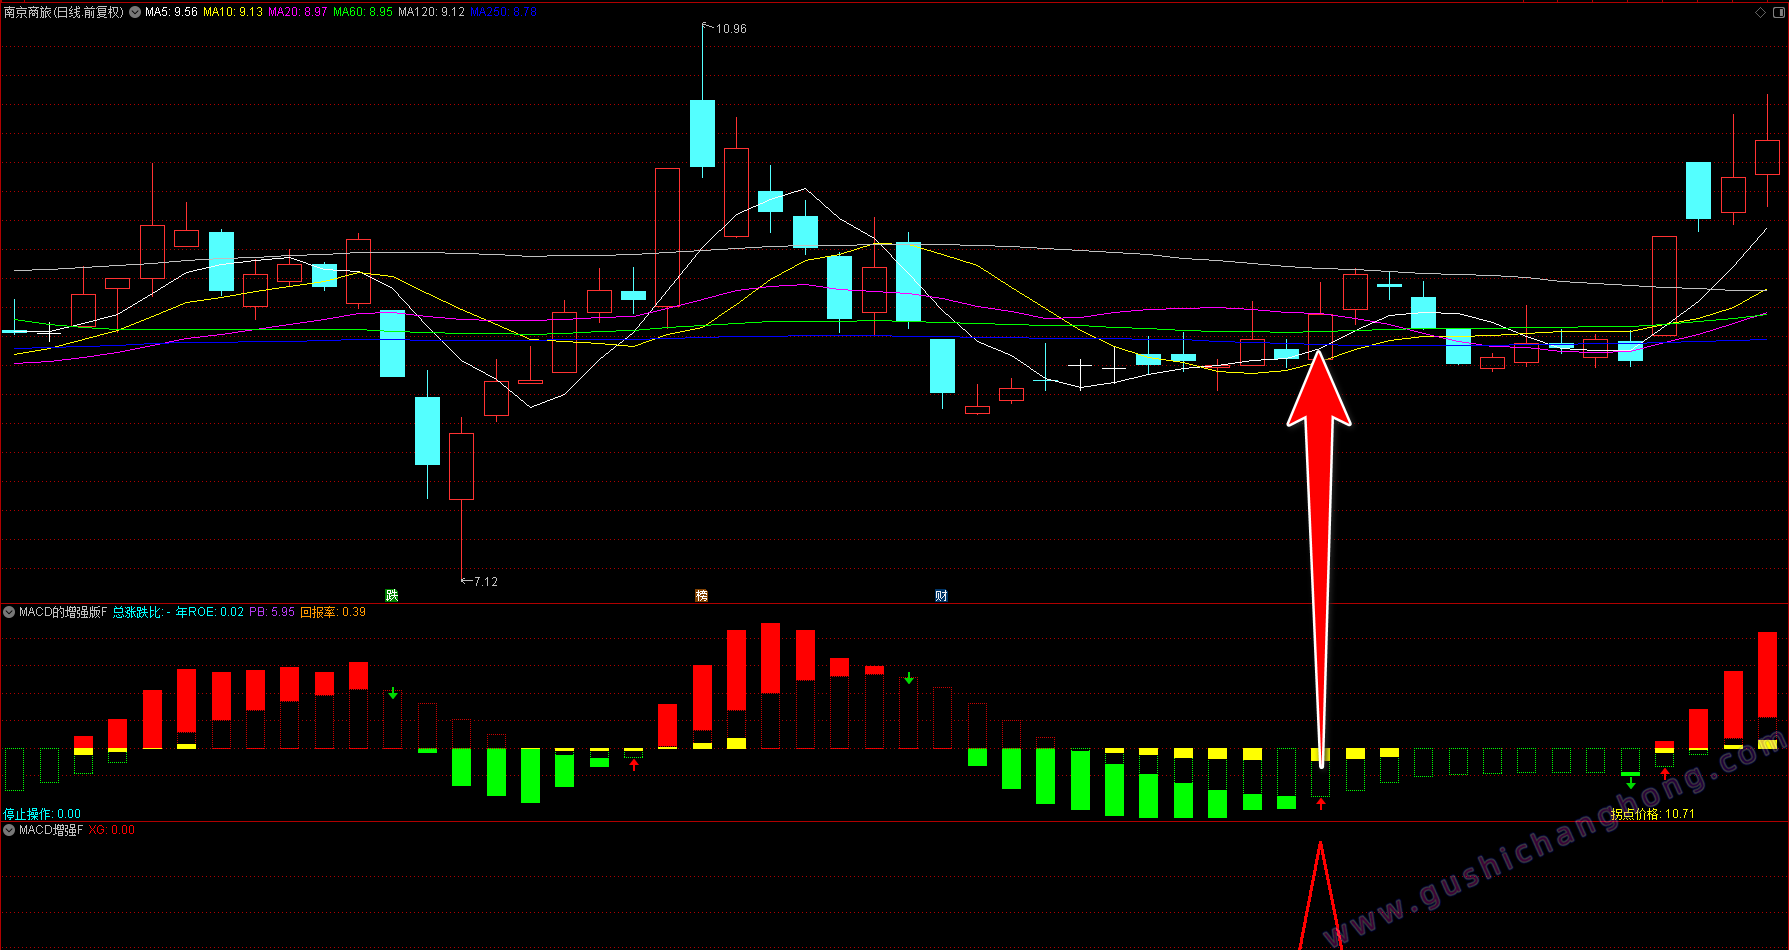
Task: Open the dropdown beside 南京商旅 chart title
Action: coord(135,12)
